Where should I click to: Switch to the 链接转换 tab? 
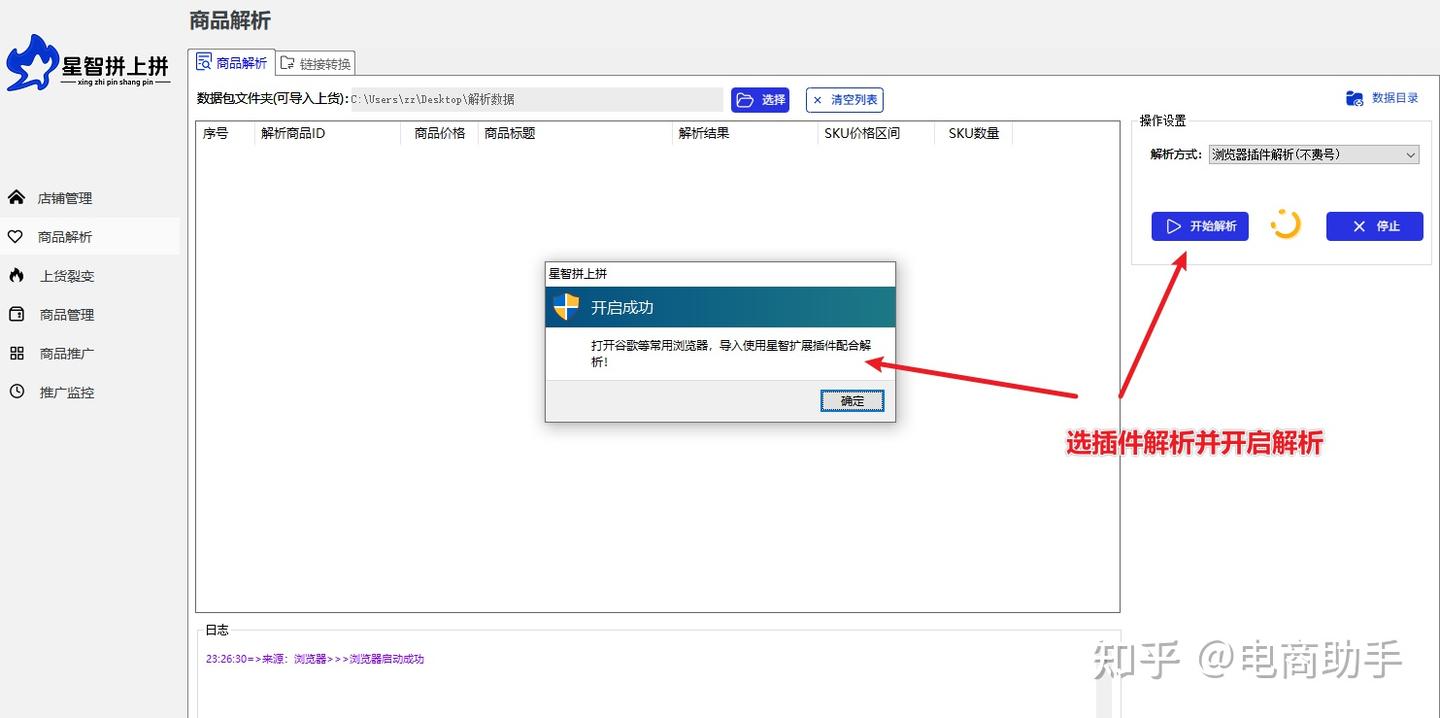tap(315, 63)
